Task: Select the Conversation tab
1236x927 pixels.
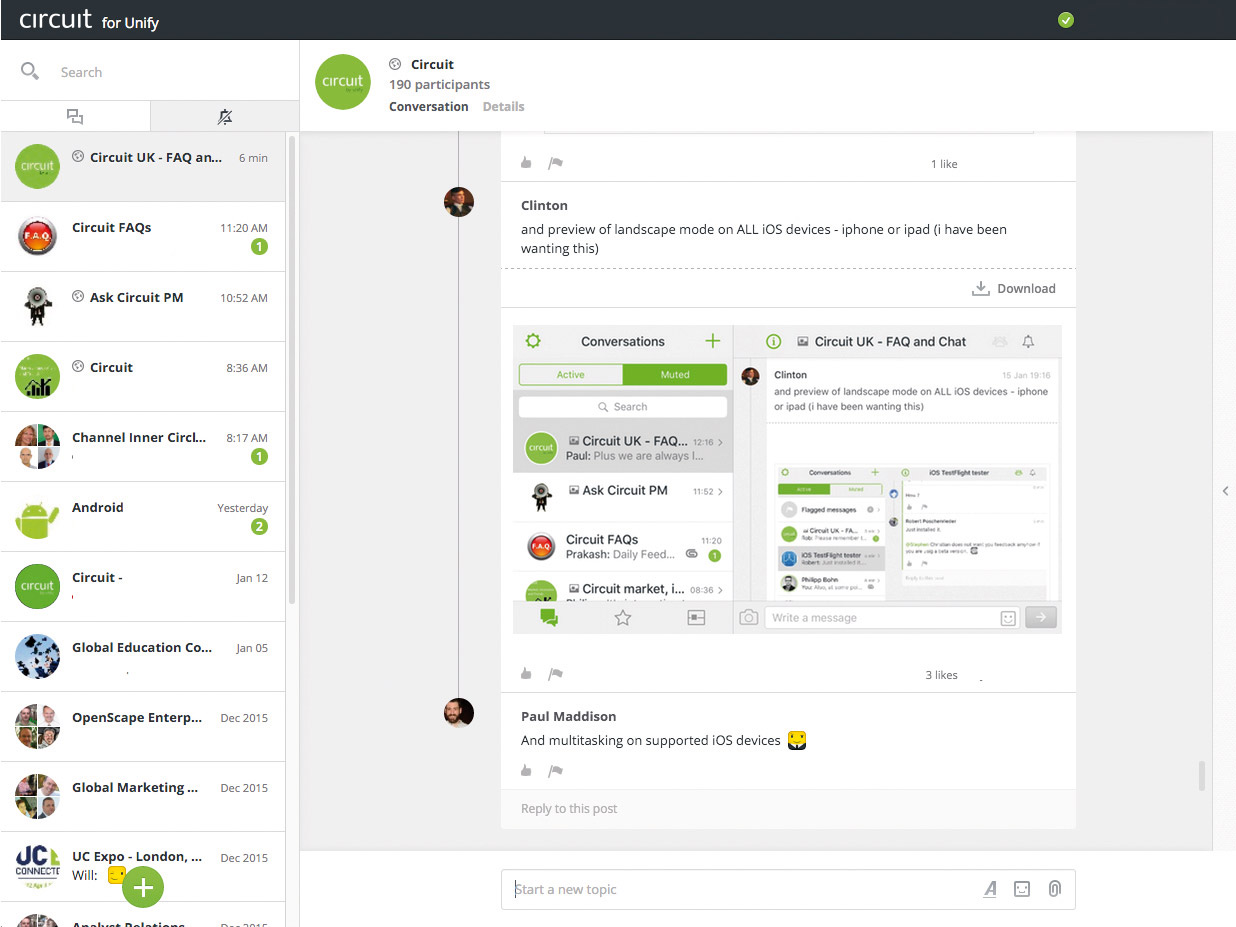Action: point(429,106)
